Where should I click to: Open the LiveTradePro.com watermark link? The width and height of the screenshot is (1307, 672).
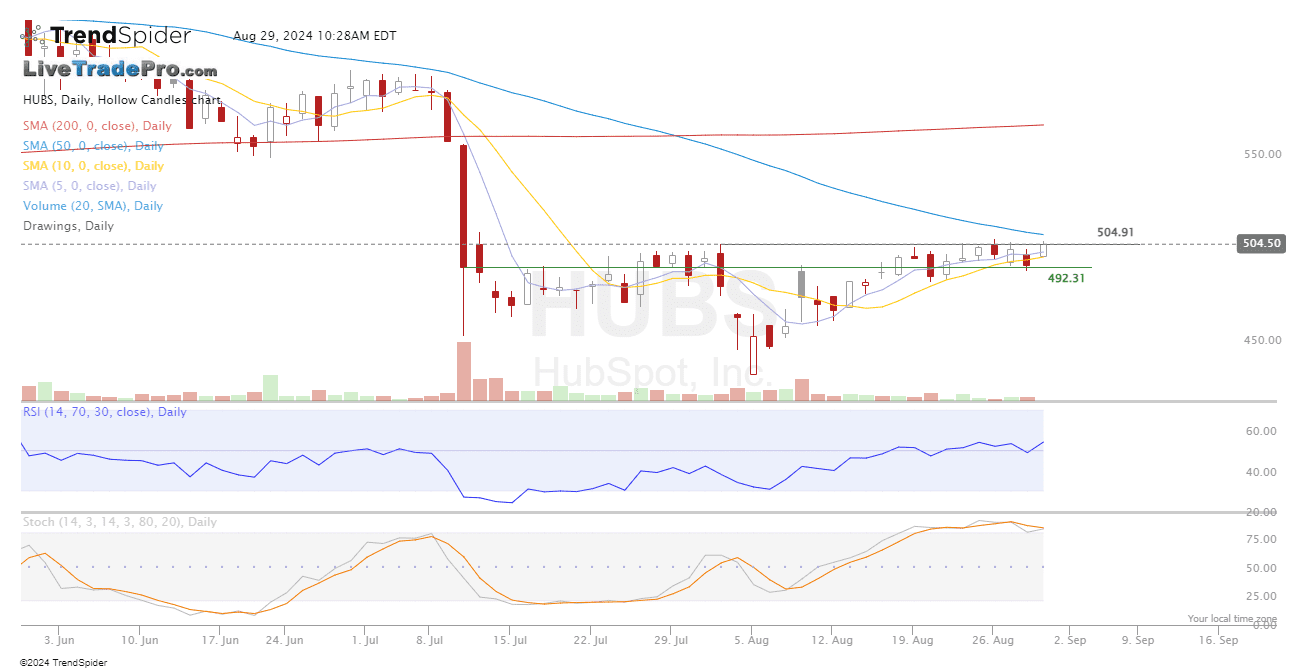120,69
